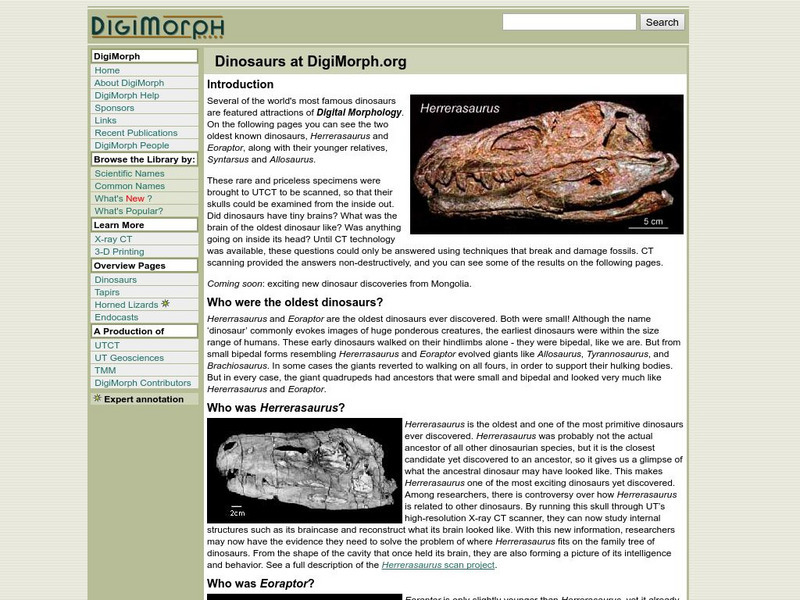Focus the search text field
This screenshot has height=600, width=800.
click(x=569, y=22)
